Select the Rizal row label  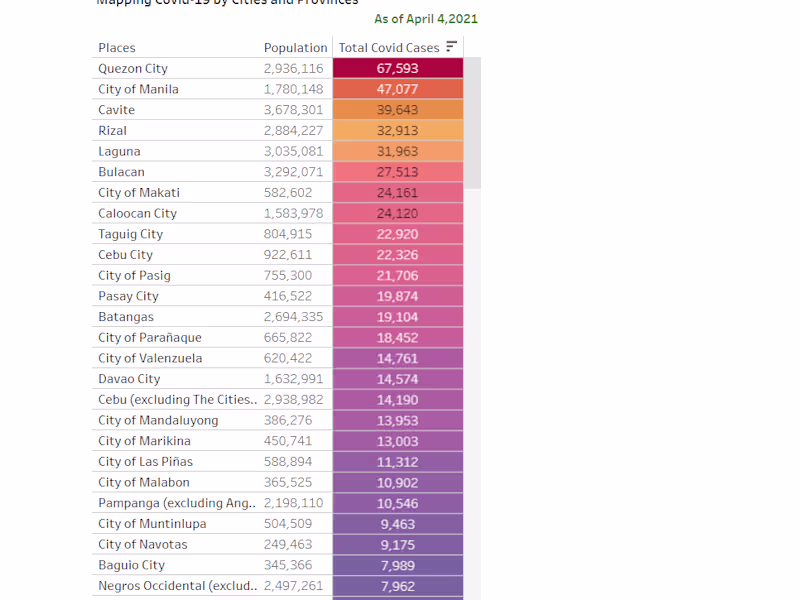tap(112, 131)
